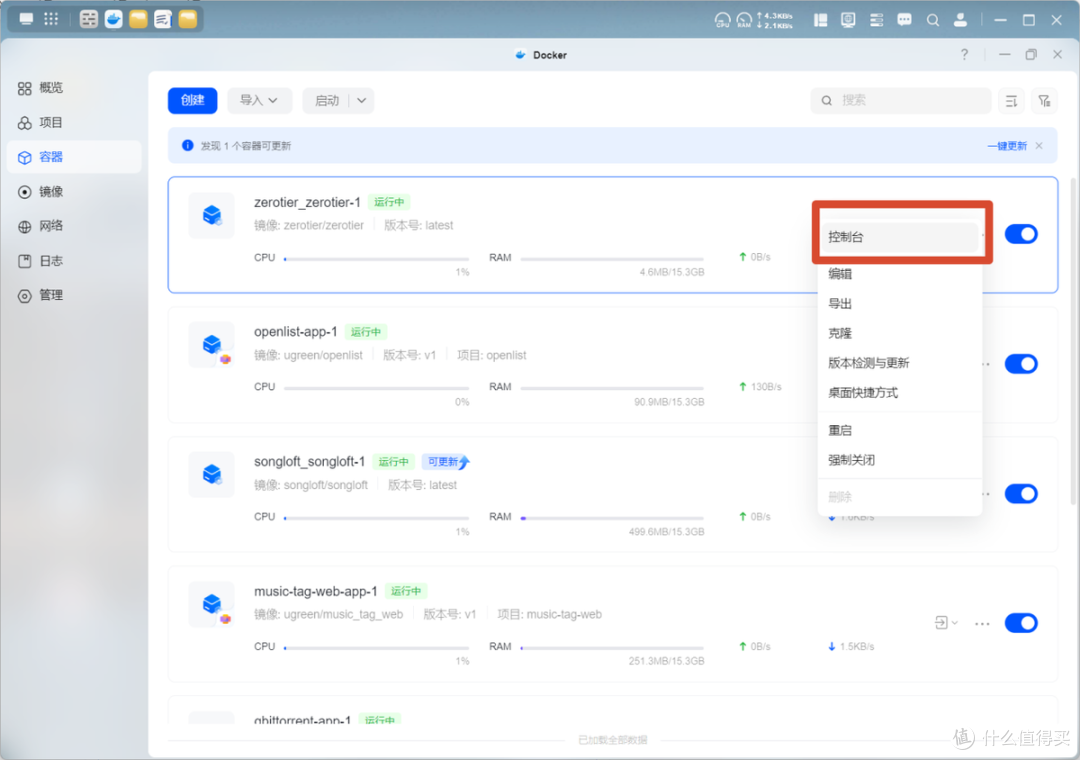Screen dimensions: 1080x760
Task: Click the container list vertical scrollbar
Action: click(1074, 341)
